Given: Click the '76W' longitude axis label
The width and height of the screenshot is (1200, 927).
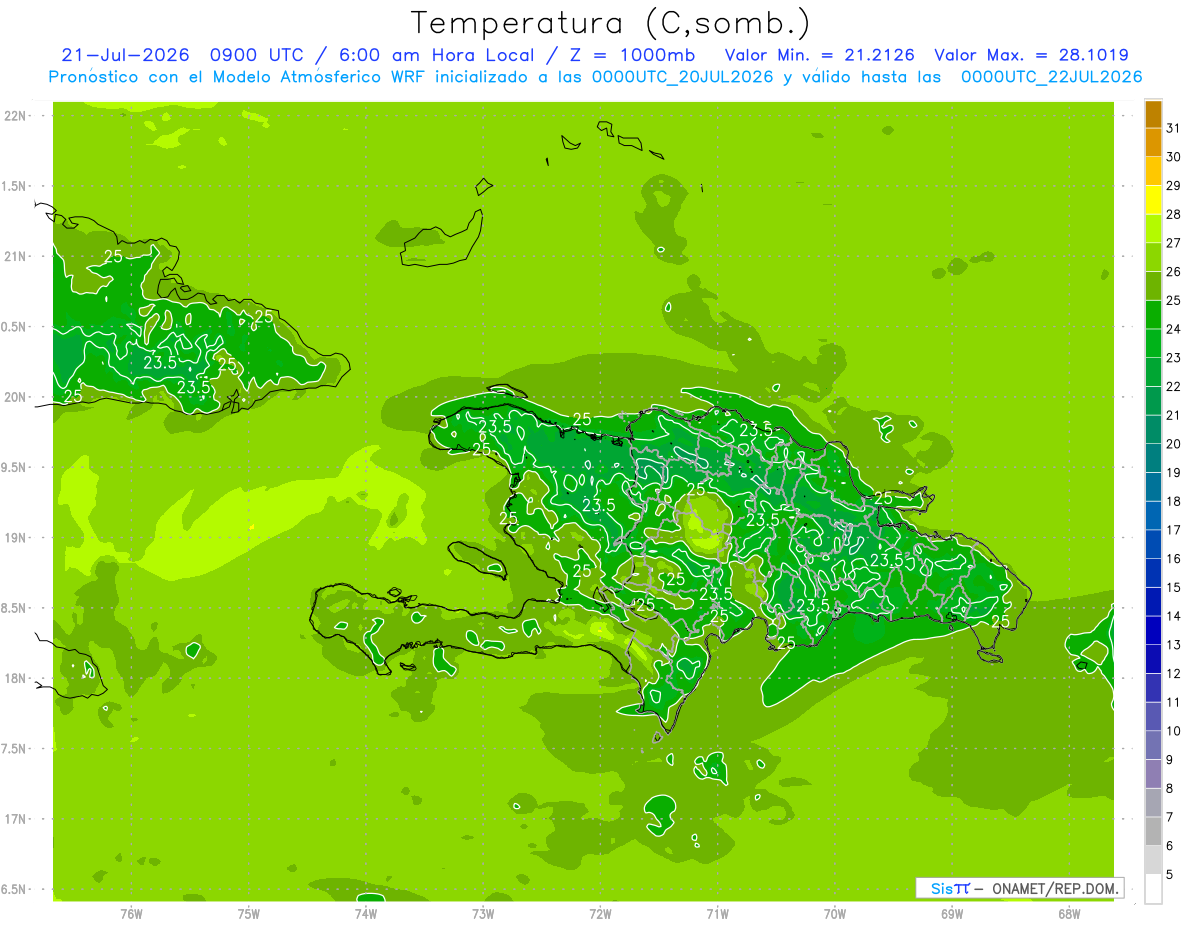Looking at the screenshot, I should (x=131, y=913).
